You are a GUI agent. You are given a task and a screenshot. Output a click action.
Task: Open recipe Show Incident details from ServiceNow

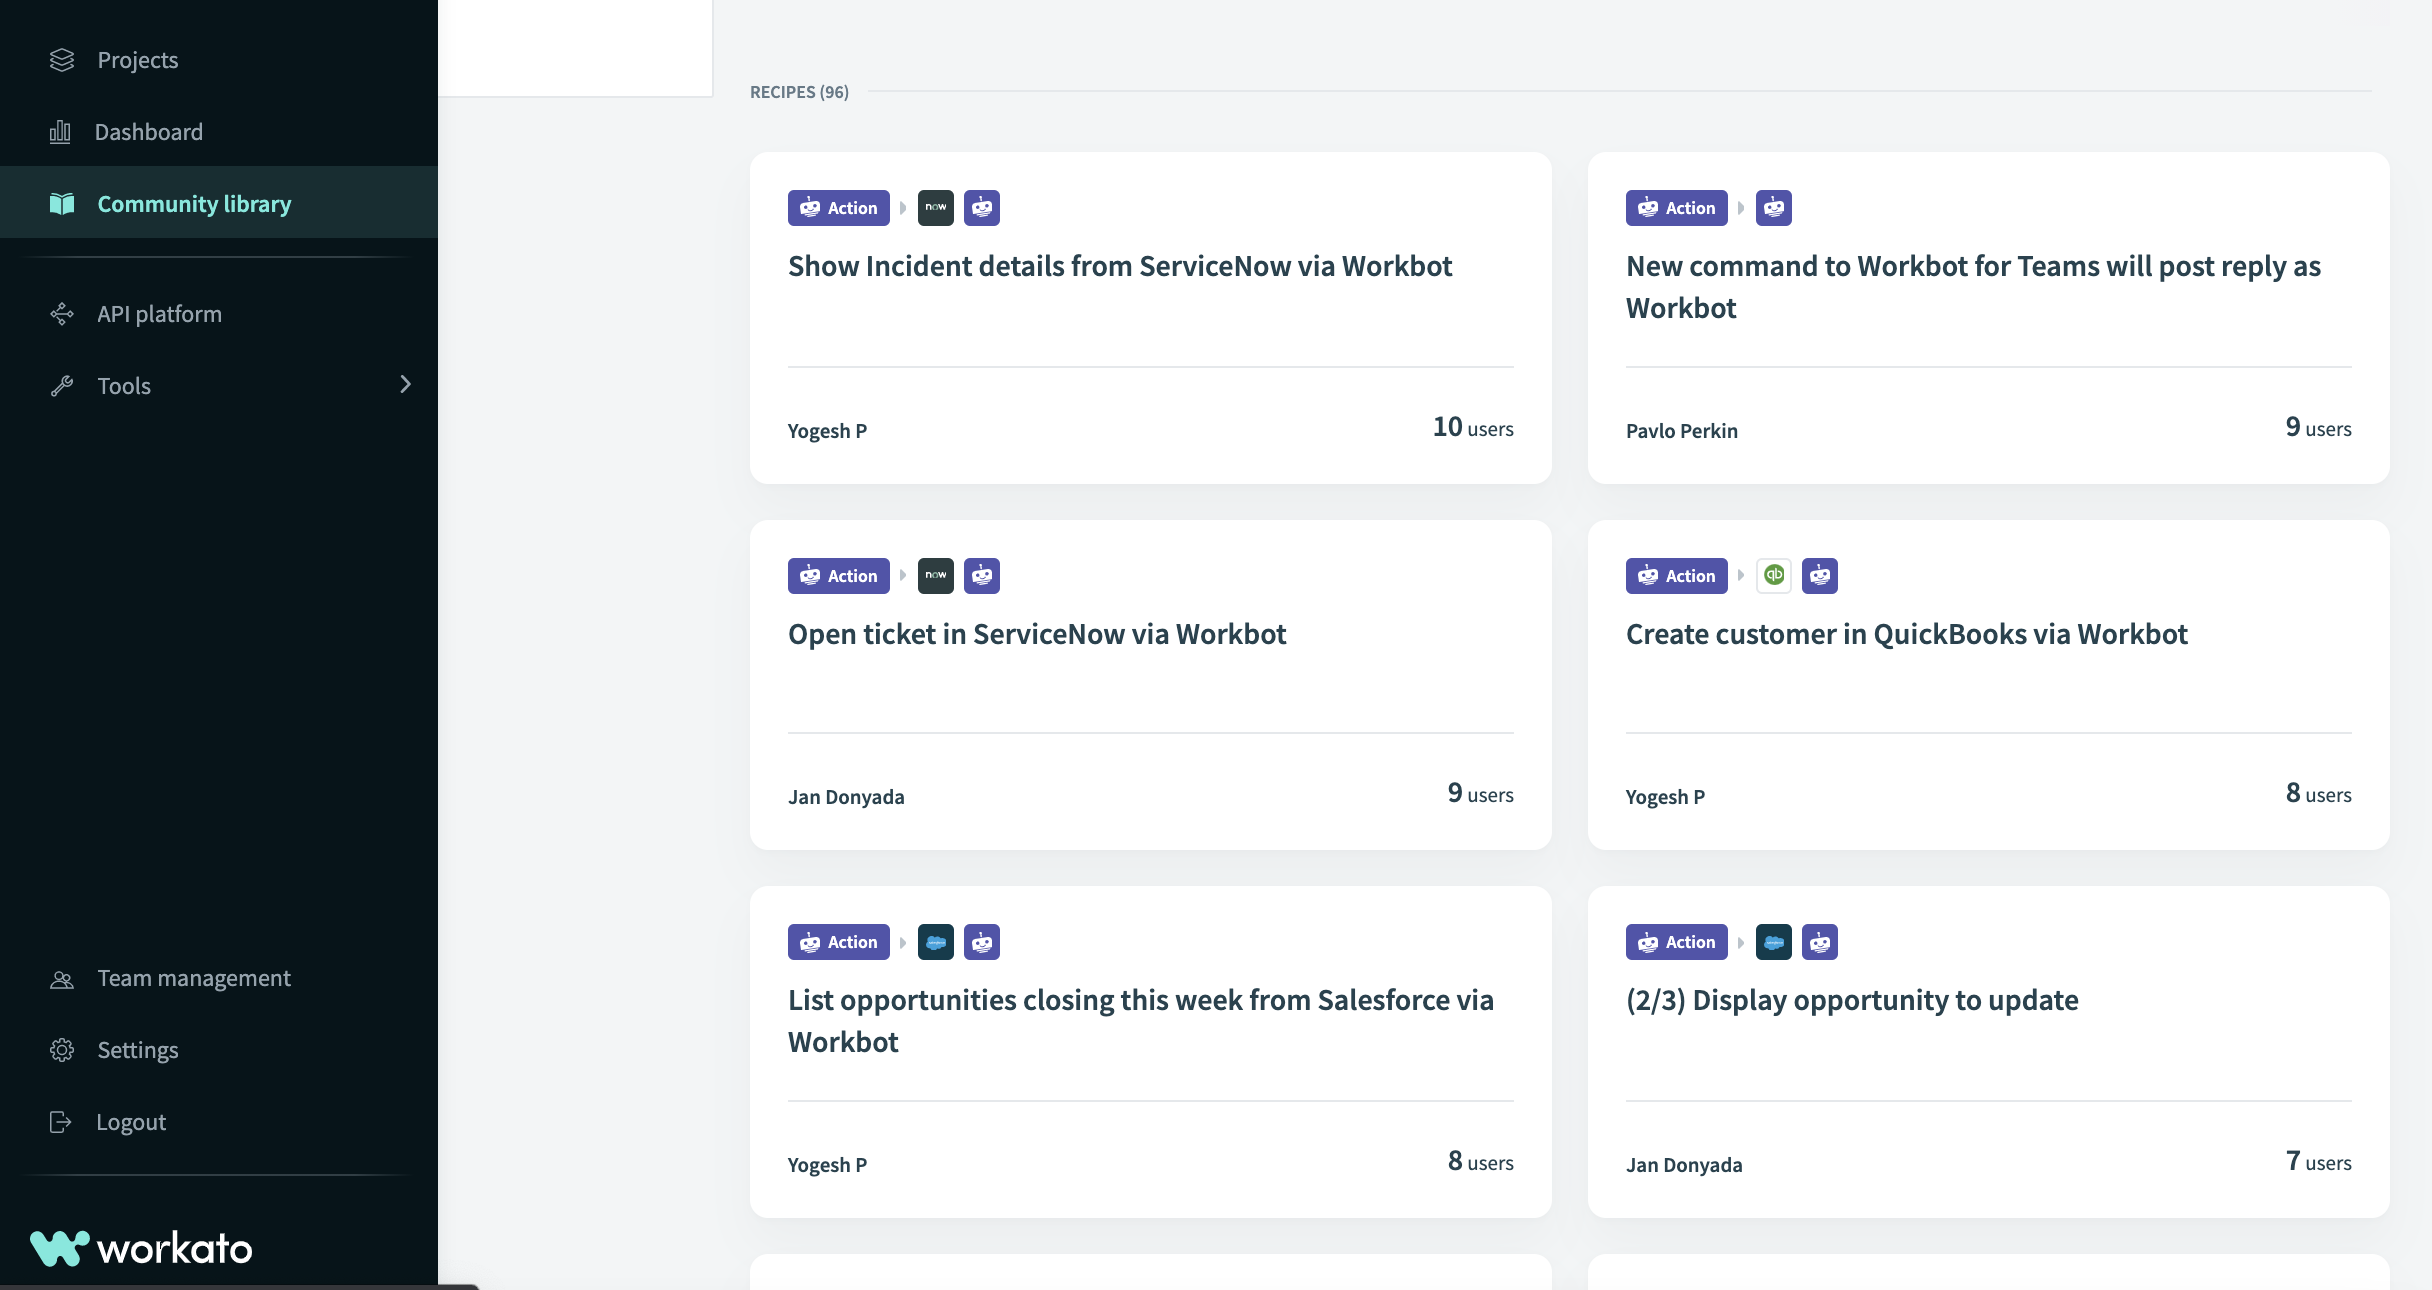(1119, 266)
